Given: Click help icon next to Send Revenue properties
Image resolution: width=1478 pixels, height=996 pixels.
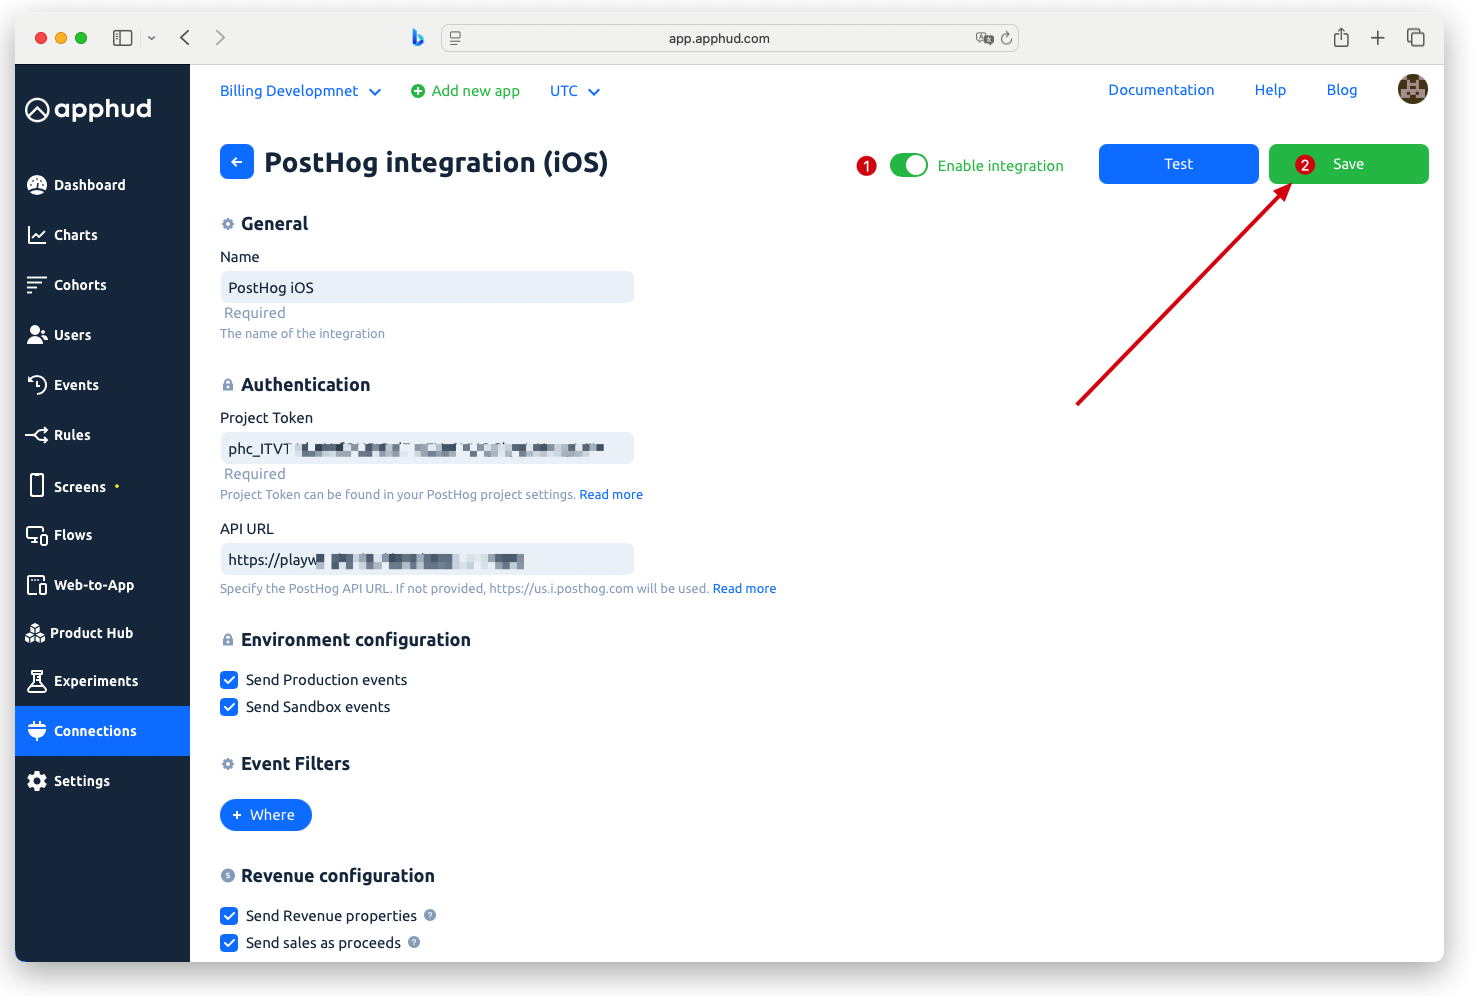Looking at the screenshot, I should point(430,915).
